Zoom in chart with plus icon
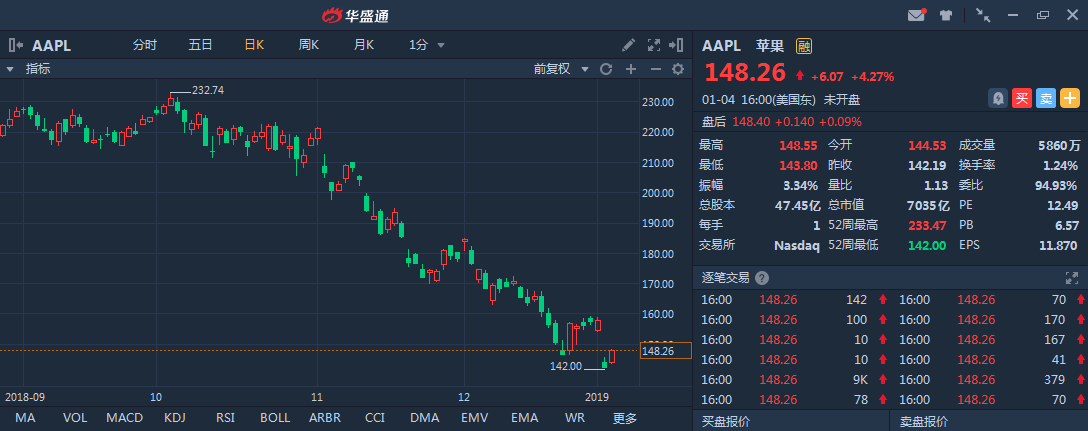Screen dimensions: 1088x431 pyautogui.click(x=631, y=69)
